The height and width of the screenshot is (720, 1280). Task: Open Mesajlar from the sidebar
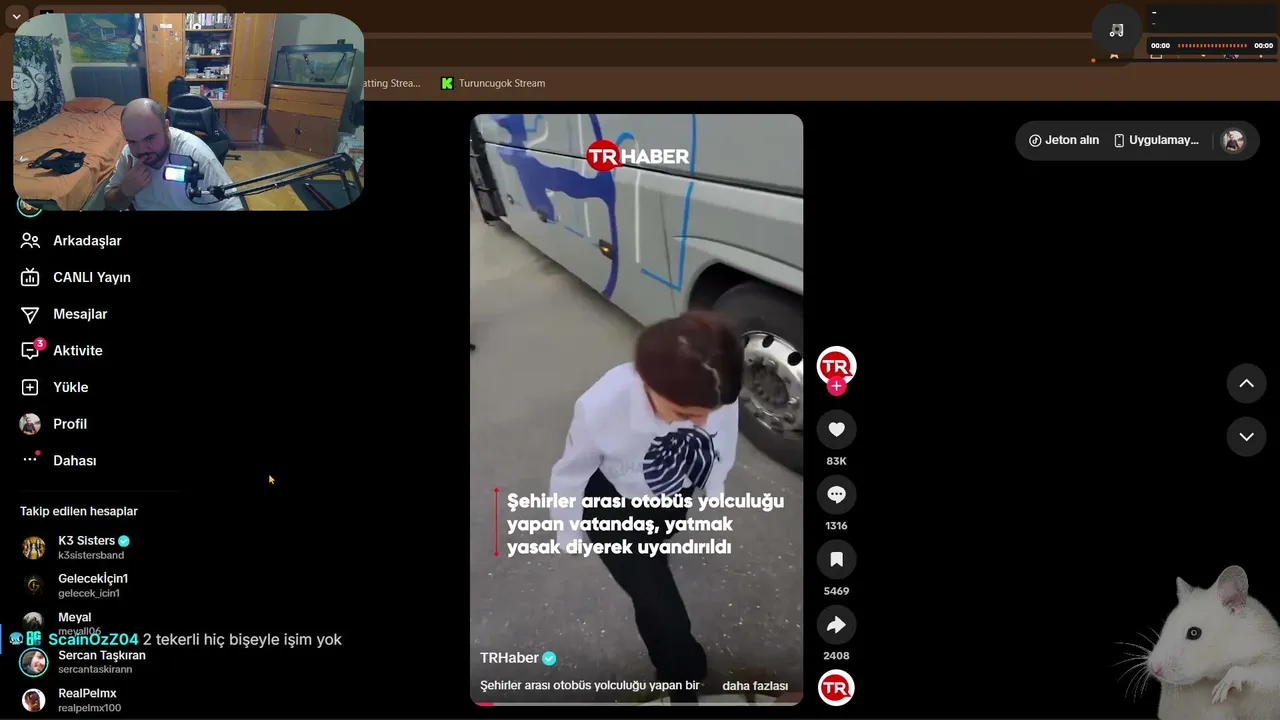tap(64, 314)
